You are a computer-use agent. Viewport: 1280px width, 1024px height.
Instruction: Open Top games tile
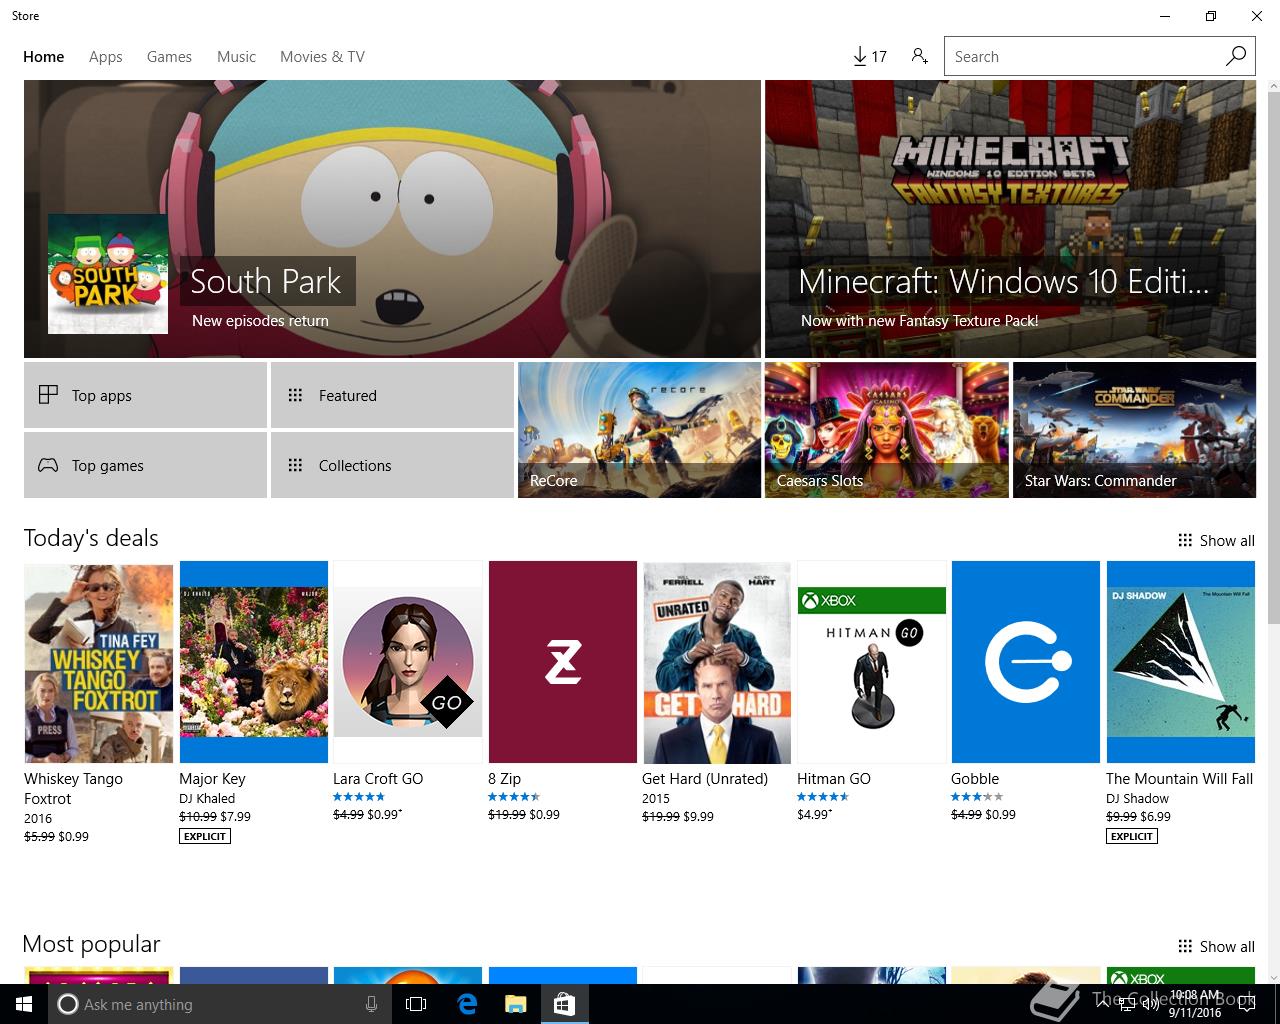(x=145, y=465)
